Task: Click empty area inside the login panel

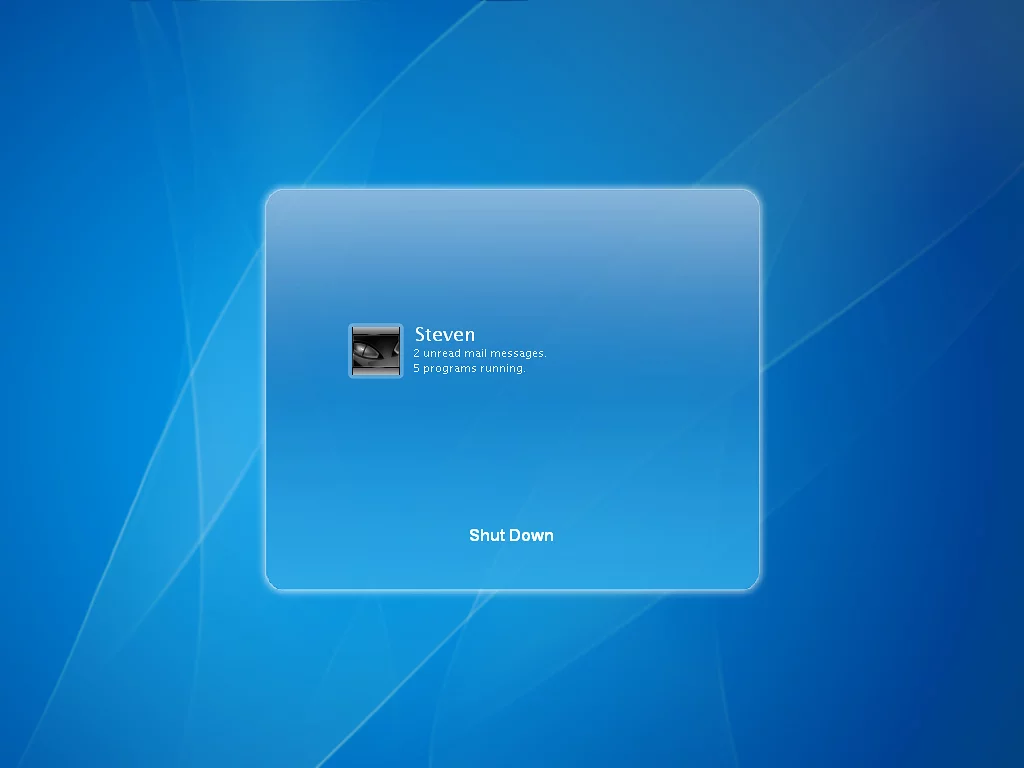Action: [x=620, y=450]
